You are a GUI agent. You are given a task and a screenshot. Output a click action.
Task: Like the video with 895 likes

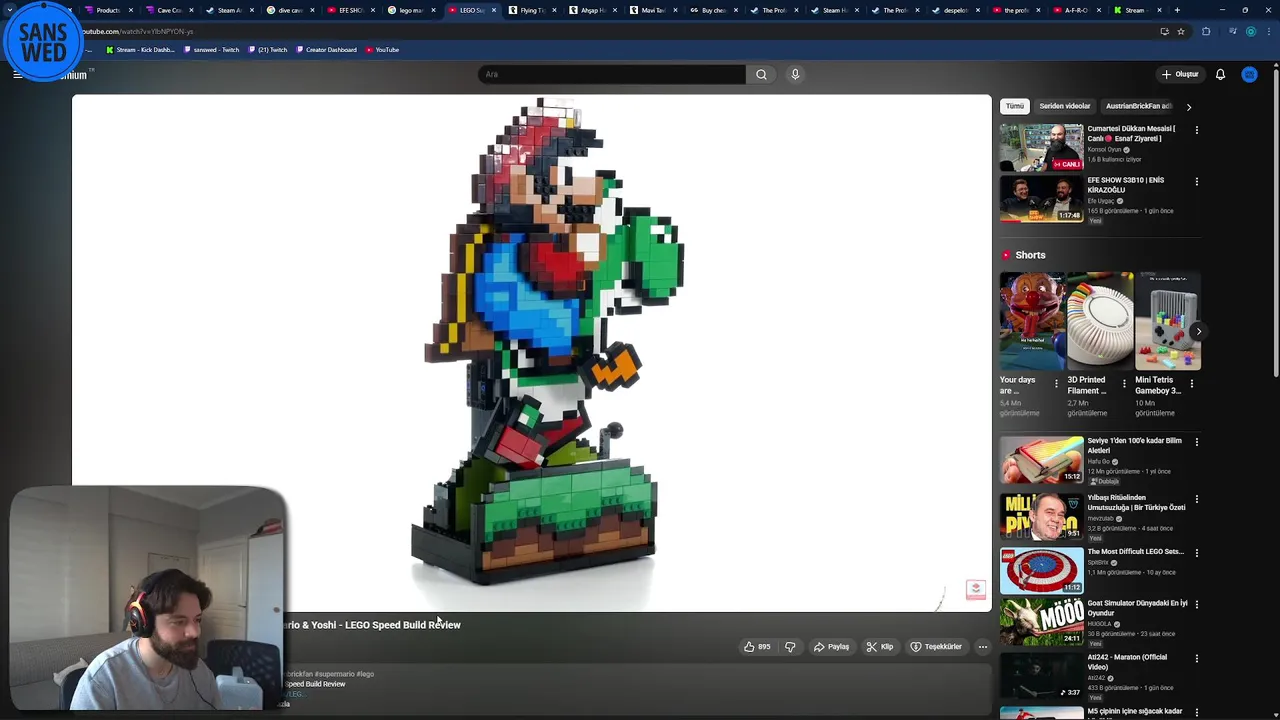pyautogui.click(x=757, y=647)
